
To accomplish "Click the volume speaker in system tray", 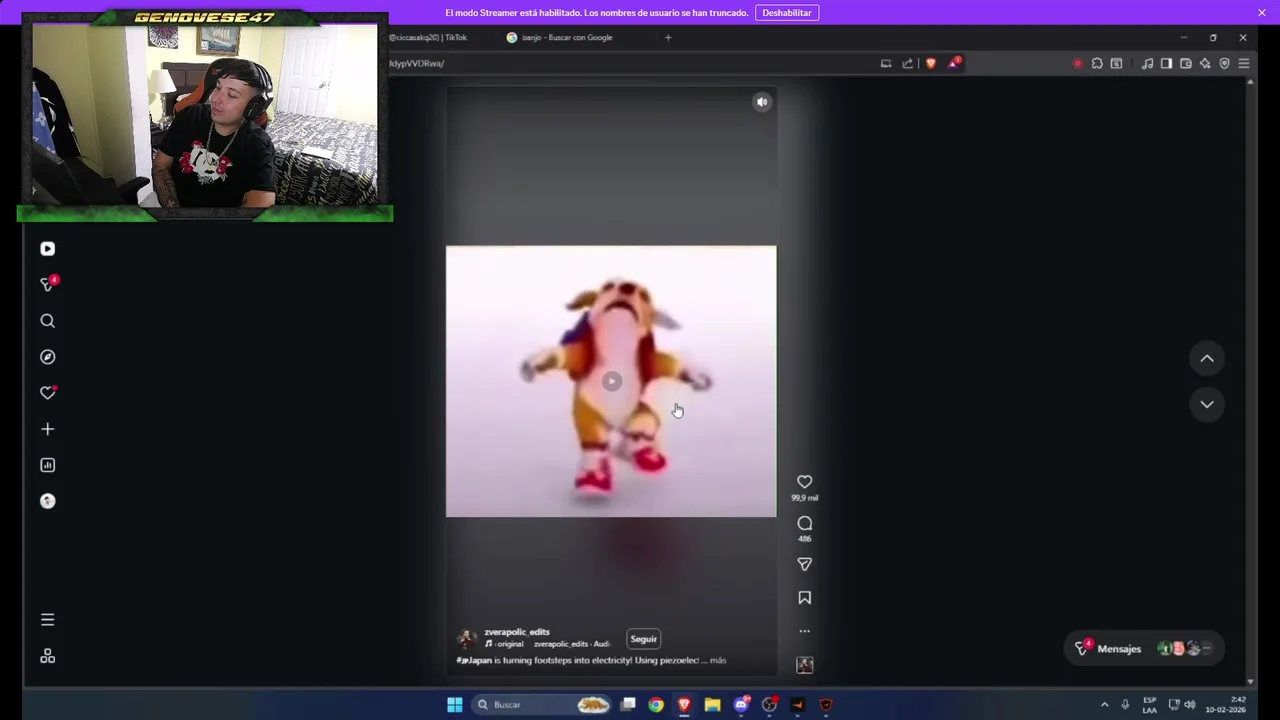I will [x=1189, y=705].
